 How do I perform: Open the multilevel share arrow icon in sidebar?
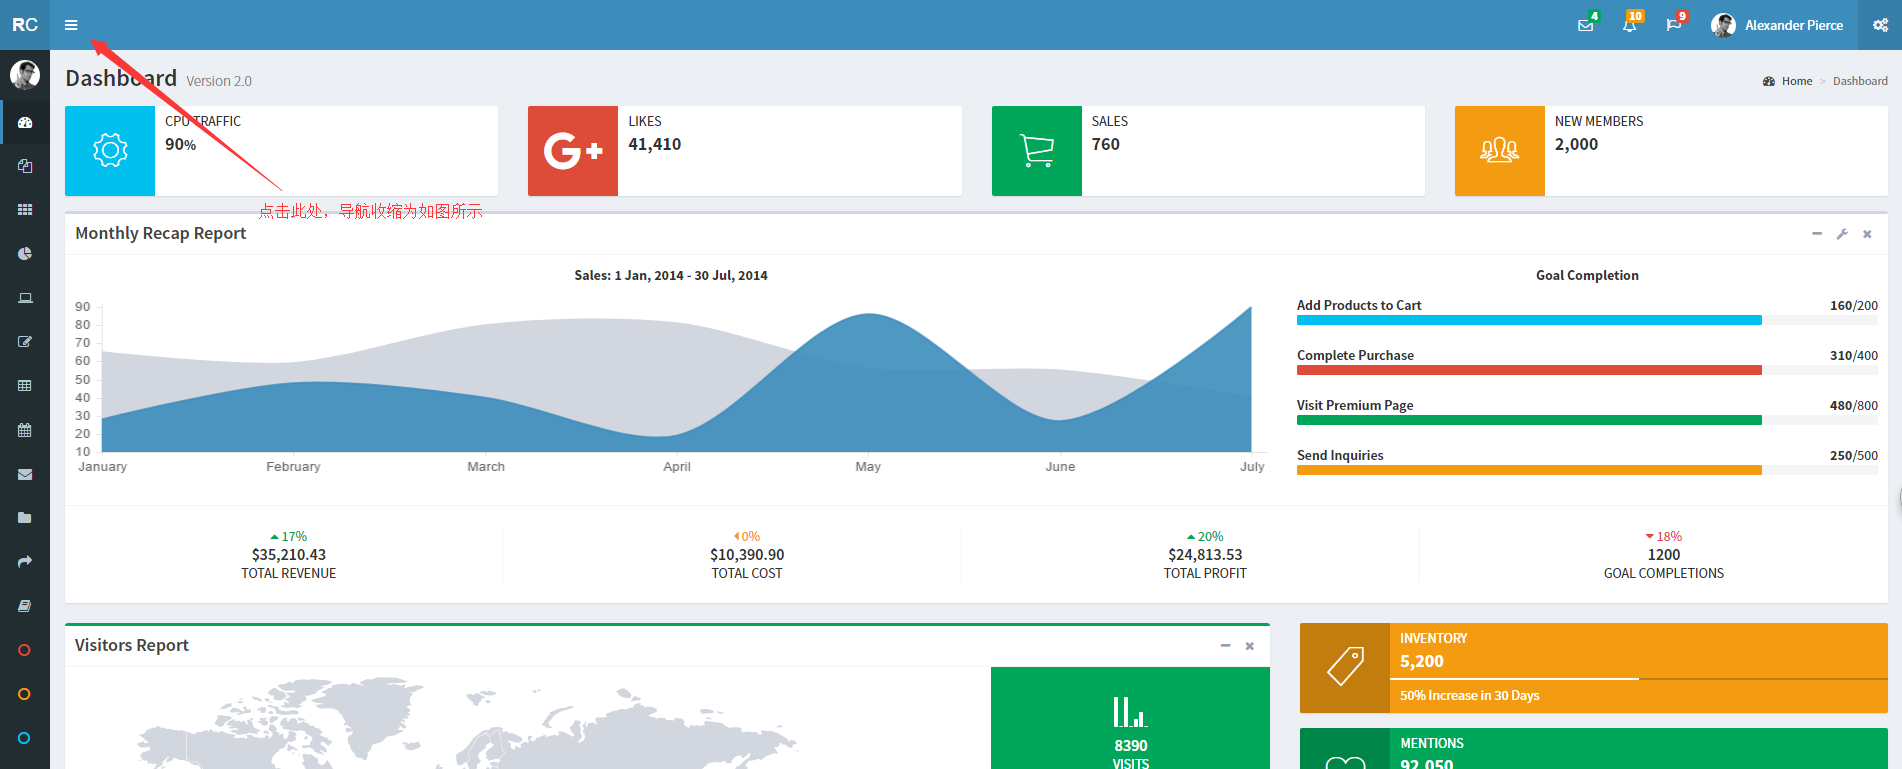[25, 562]
